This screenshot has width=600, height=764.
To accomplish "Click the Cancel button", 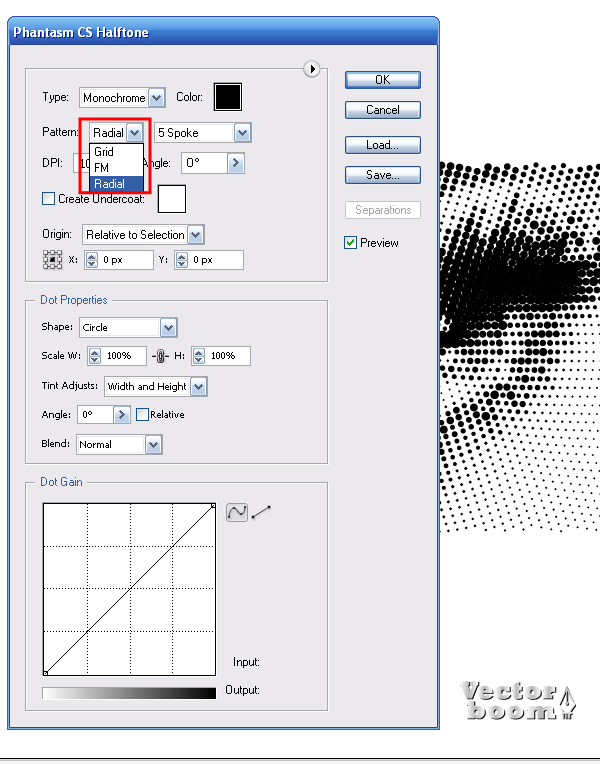I will coord(383,110).
